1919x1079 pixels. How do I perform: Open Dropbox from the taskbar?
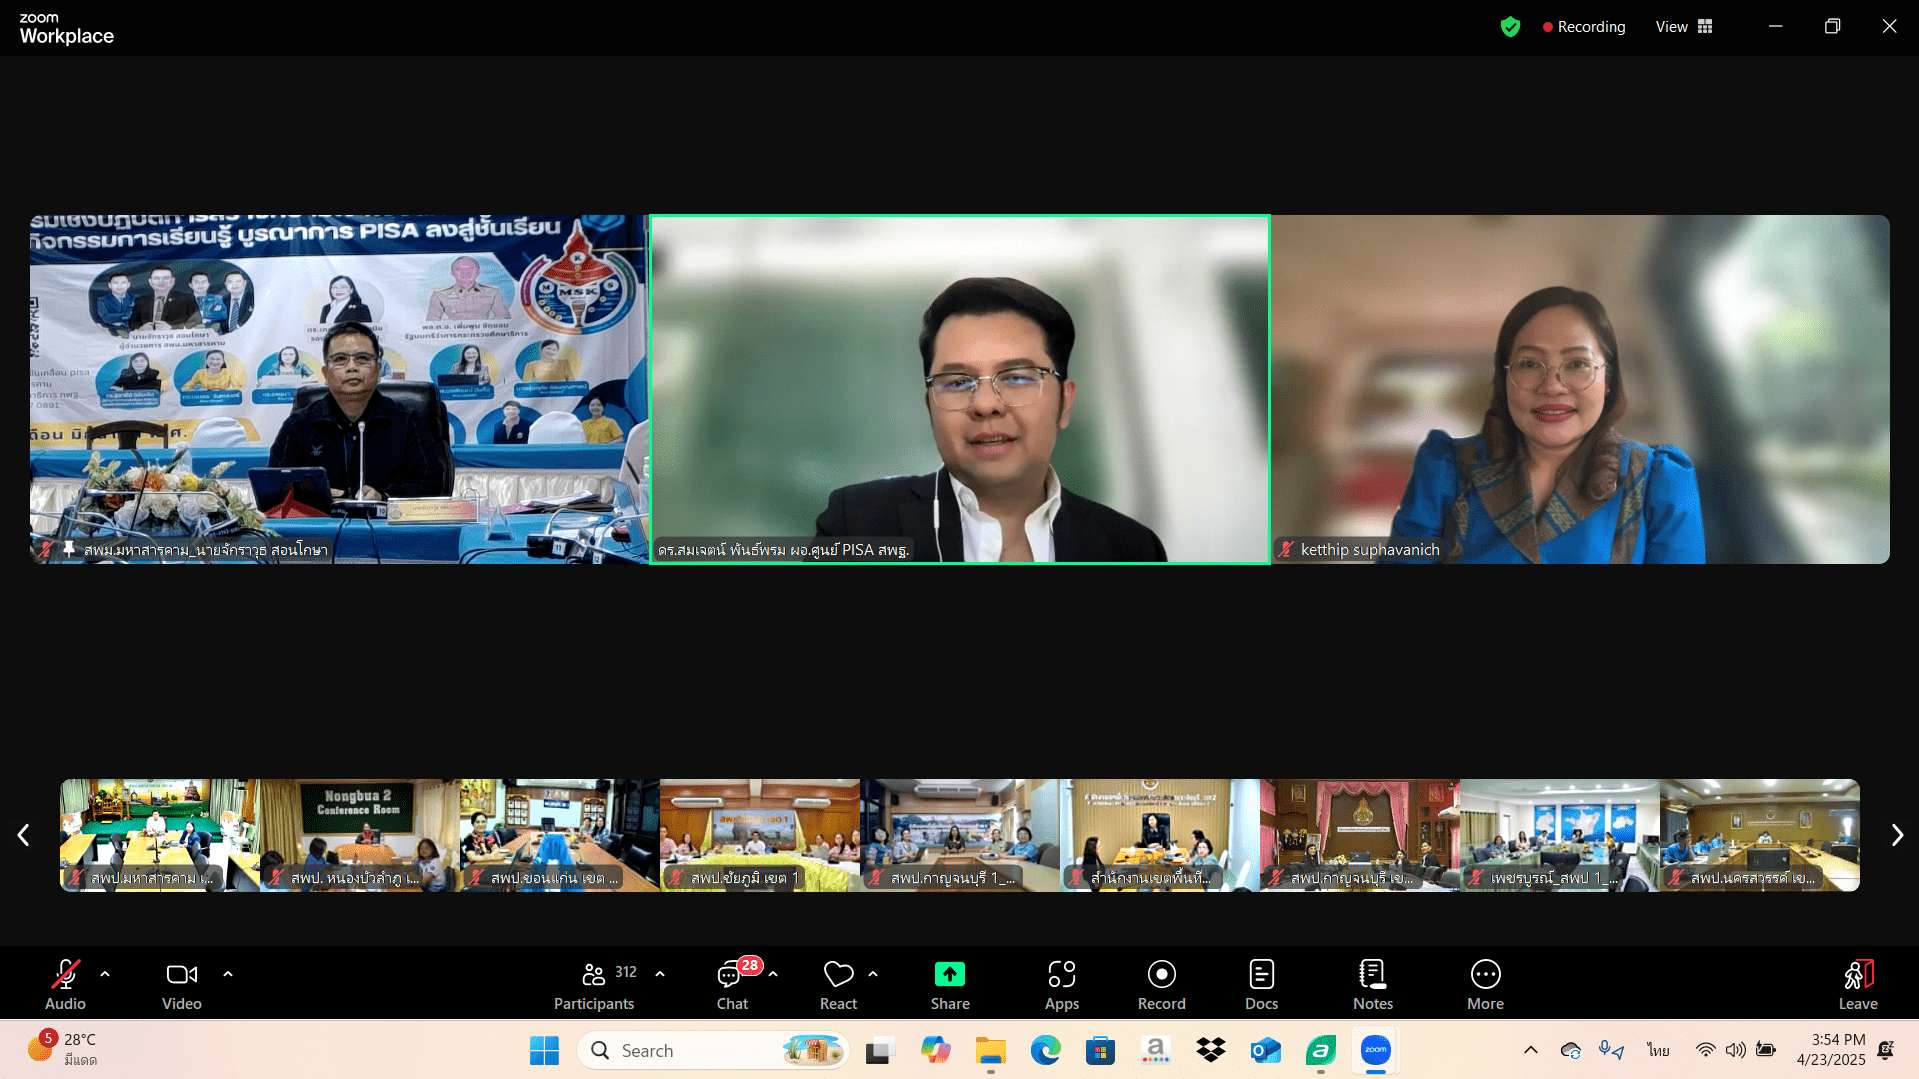[1210, 1050]
